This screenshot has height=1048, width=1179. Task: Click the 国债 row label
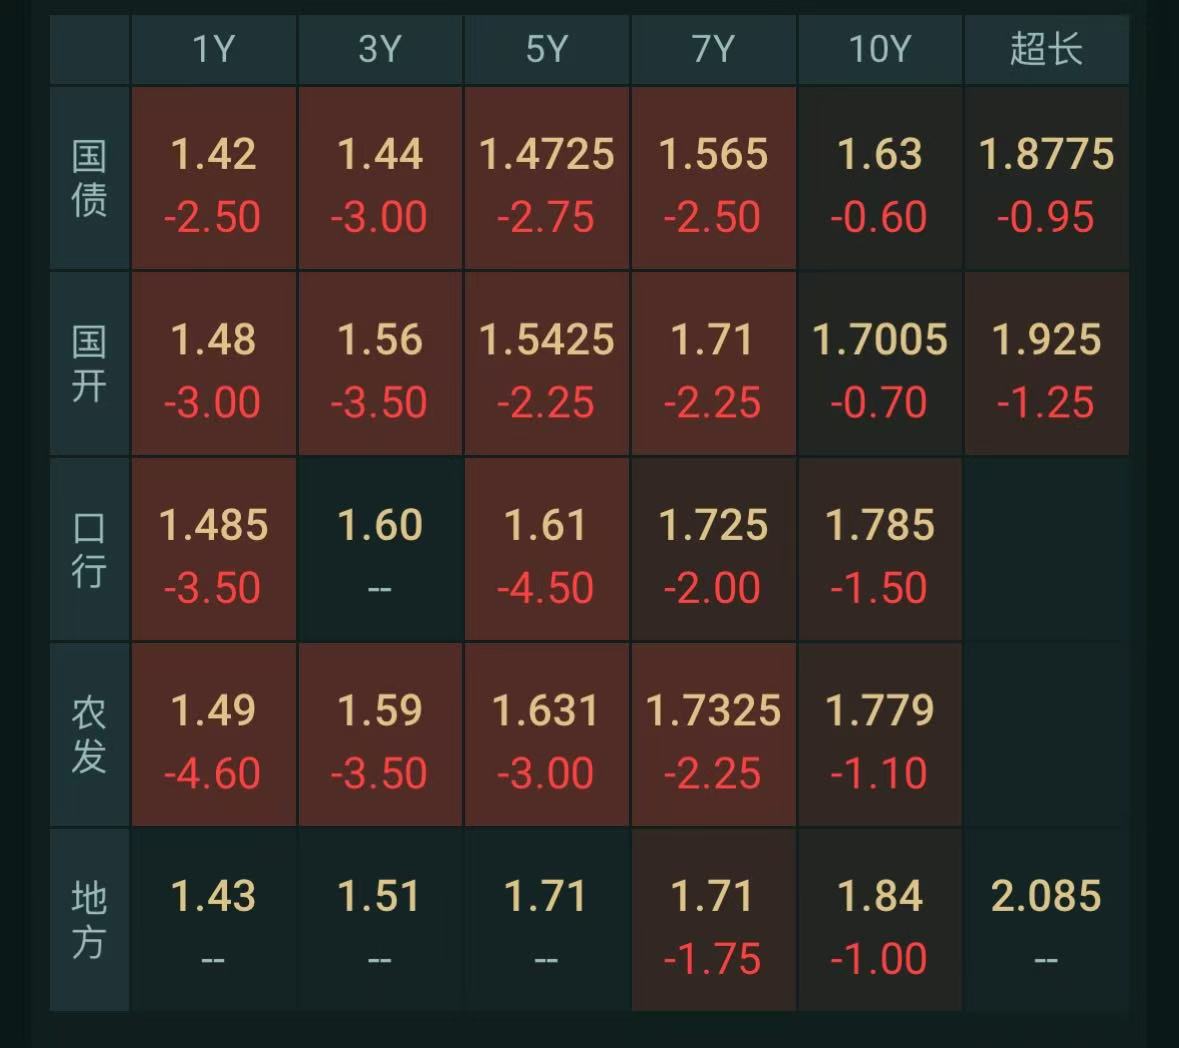[x=89, y=178]
